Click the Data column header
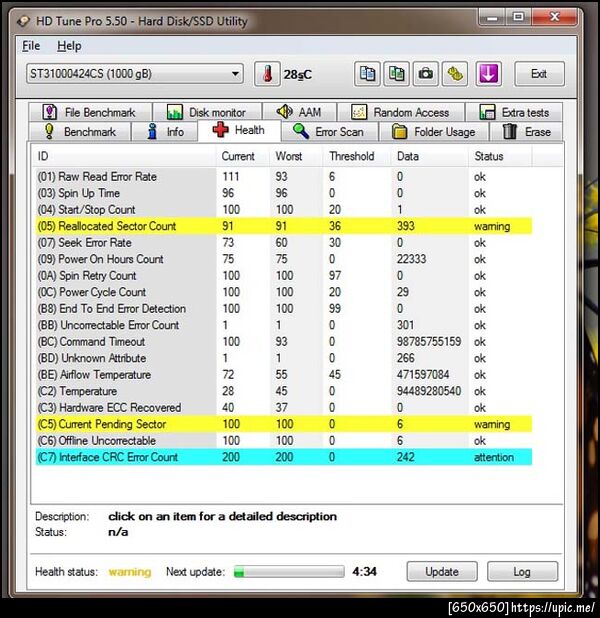 click(x=430, y=156)
